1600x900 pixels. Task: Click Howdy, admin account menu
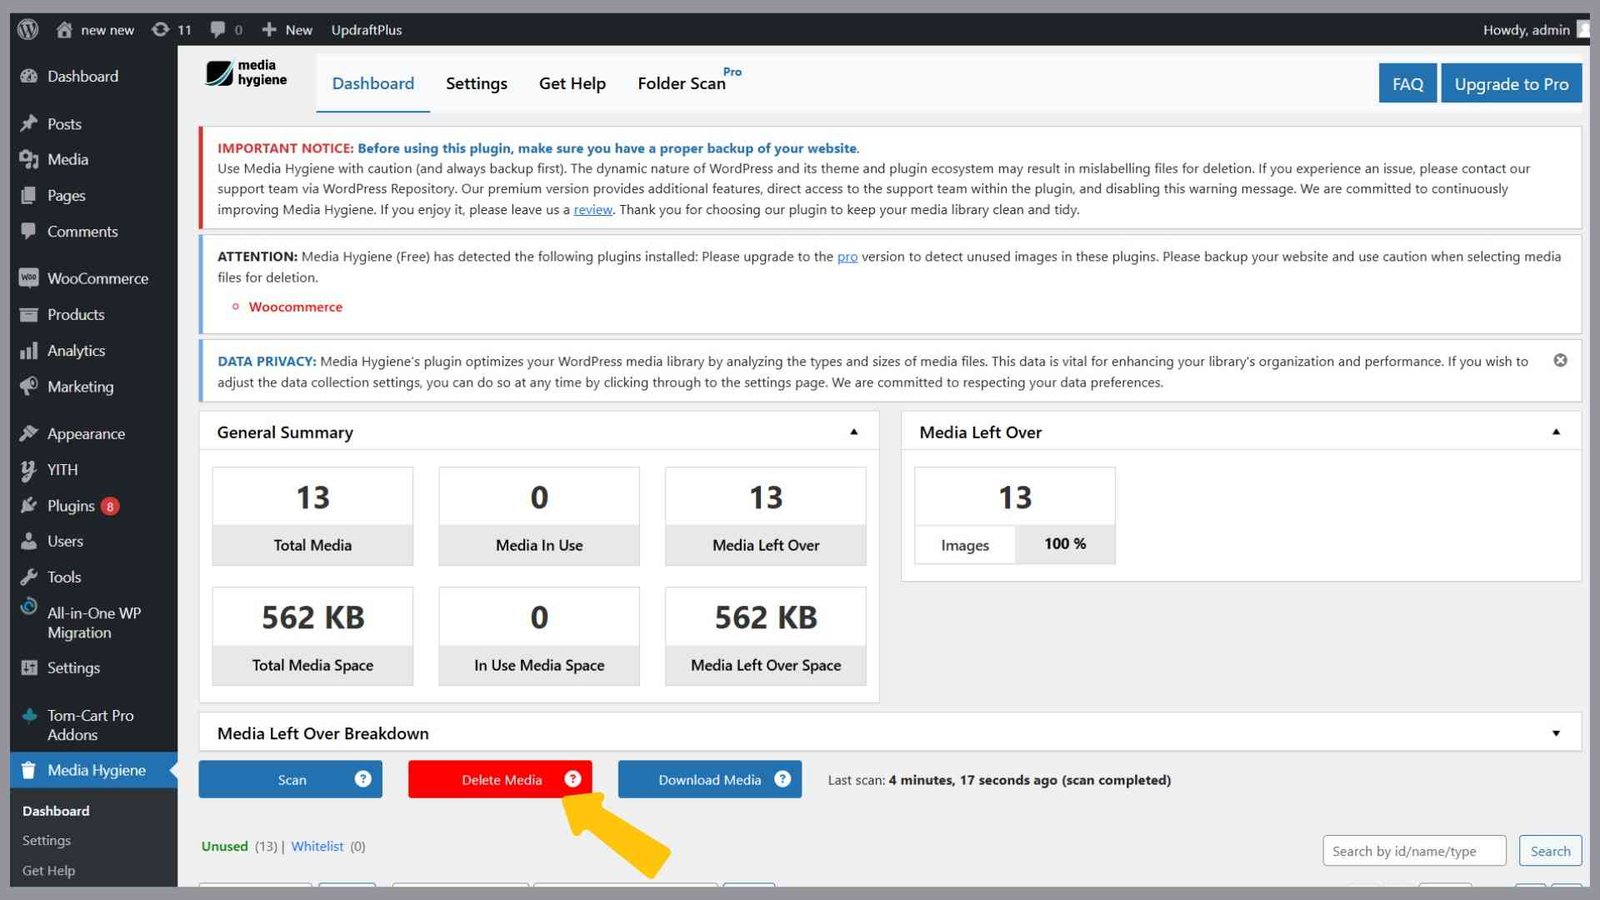[1526, 29]
